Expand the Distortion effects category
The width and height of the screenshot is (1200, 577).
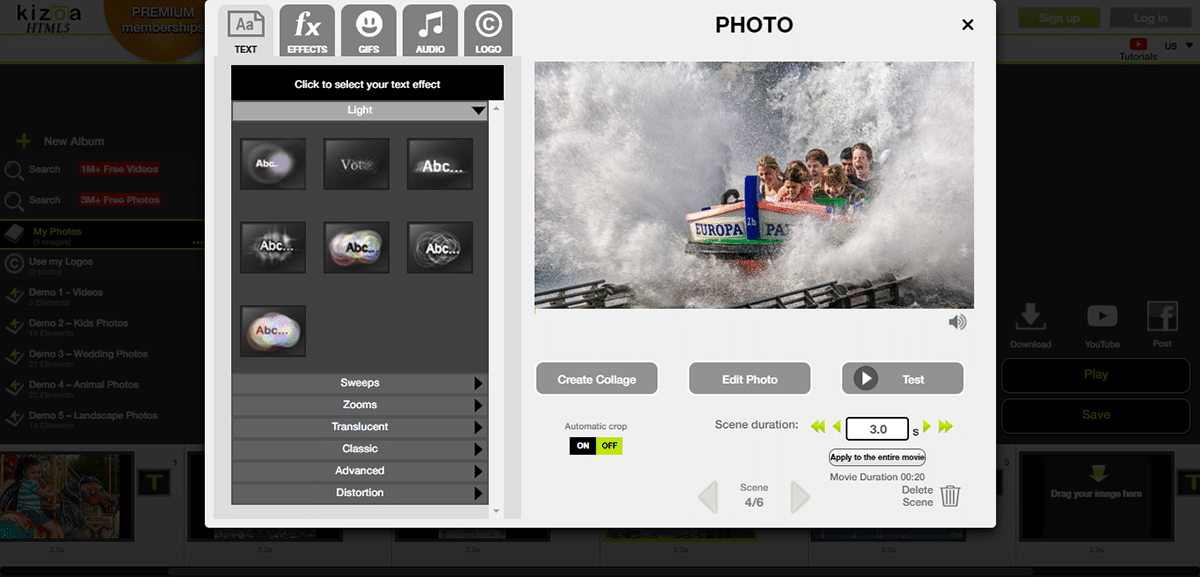(x=360, y=493)
